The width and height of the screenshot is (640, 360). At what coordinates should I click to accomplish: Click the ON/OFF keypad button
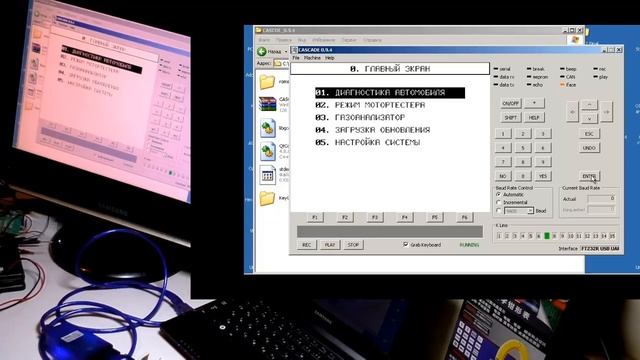[511, 103]
